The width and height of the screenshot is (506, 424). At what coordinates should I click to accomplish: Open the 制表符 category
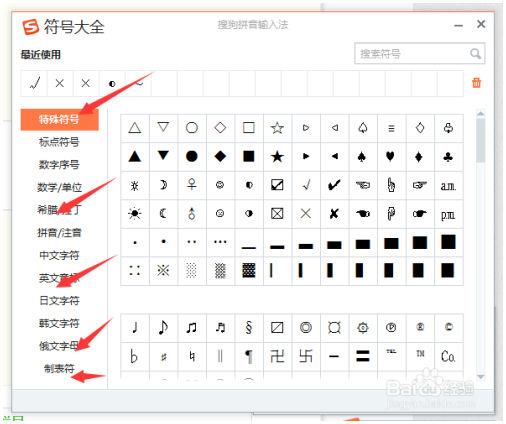coord(59,369)
